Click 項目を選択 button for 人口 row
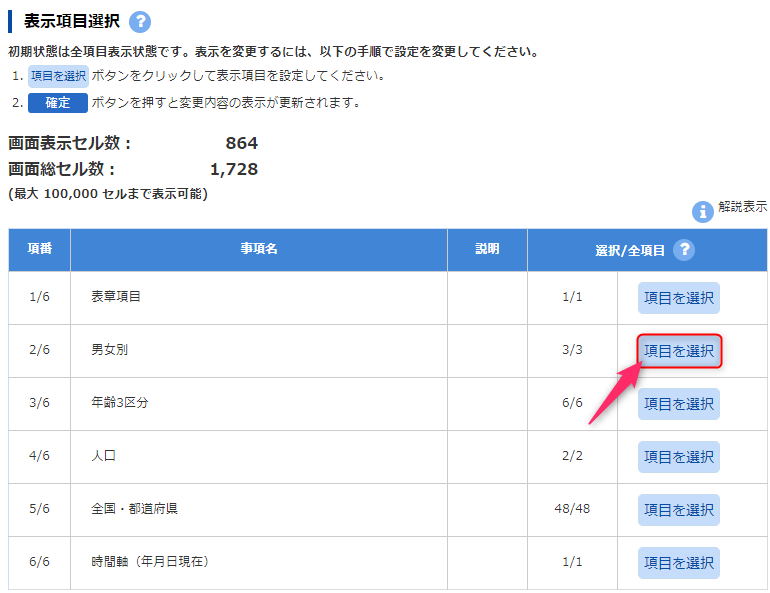770x593 pixels. tap(679, 457)
